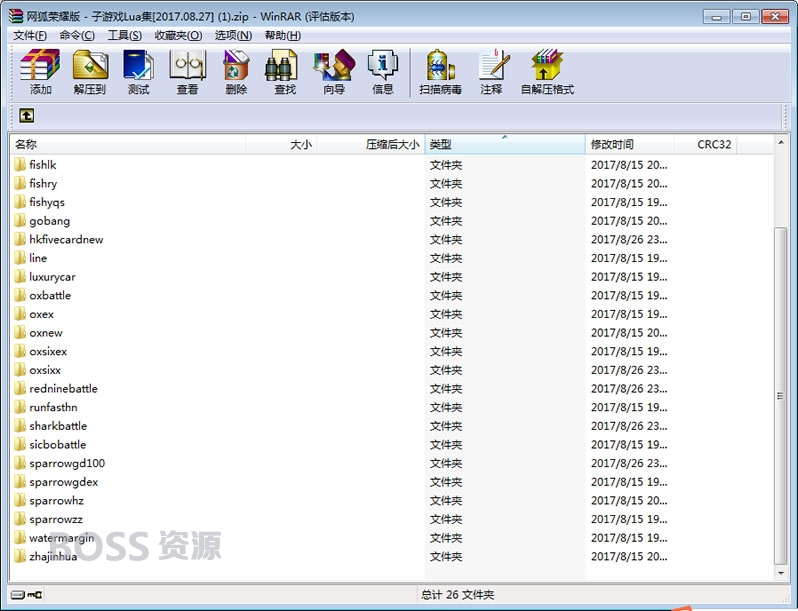Viewport: 798px width, 611px height.
Task: Select the zhajinhua folder icon
Action: tap(20, 556)
